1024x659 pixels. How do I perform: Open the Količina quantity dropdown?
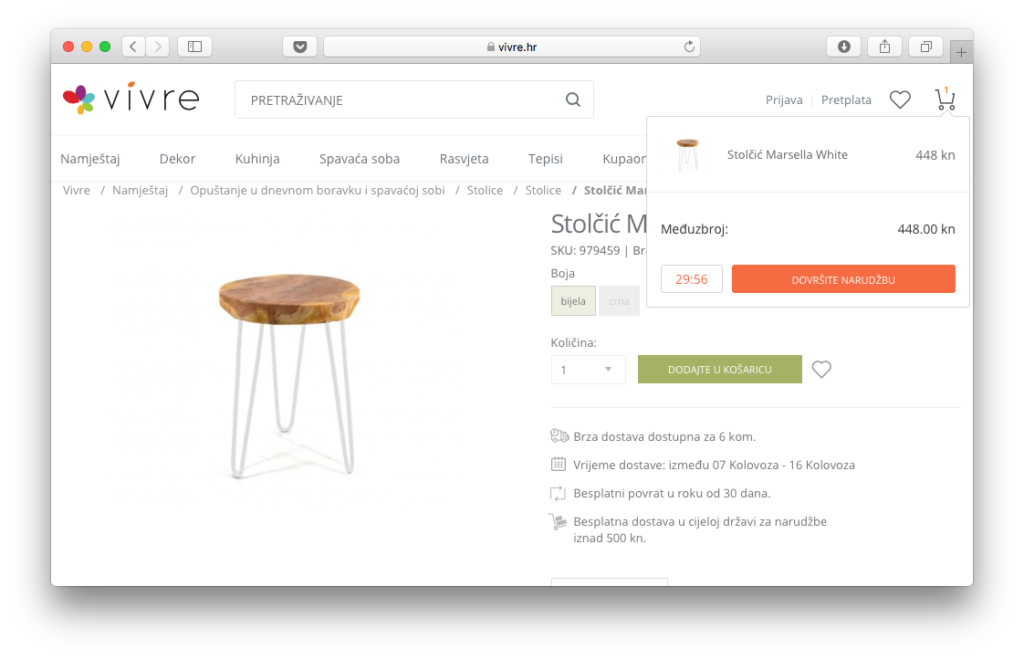coord(588,370)
